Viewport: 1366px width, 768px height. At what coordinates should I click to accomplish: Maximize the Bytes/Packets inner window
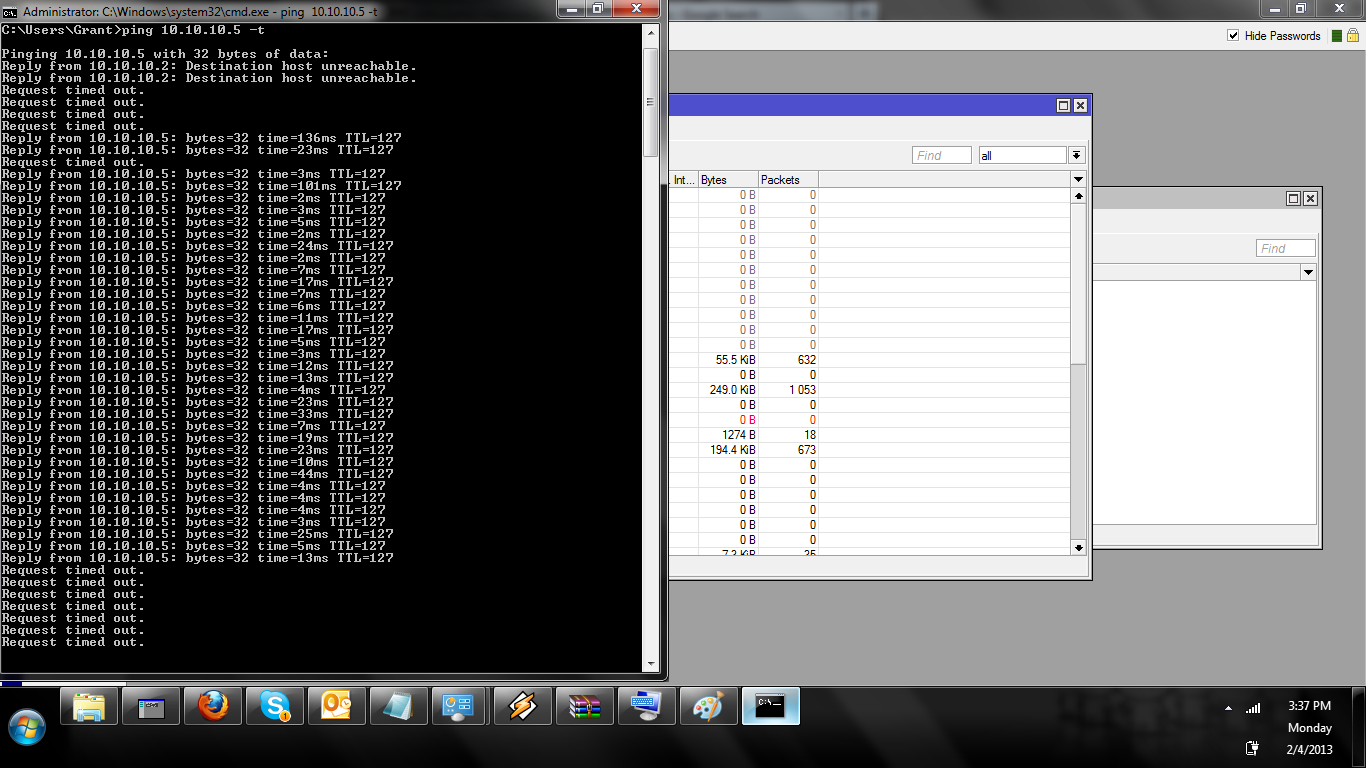pyautogui.click(x=1064, y=106)
